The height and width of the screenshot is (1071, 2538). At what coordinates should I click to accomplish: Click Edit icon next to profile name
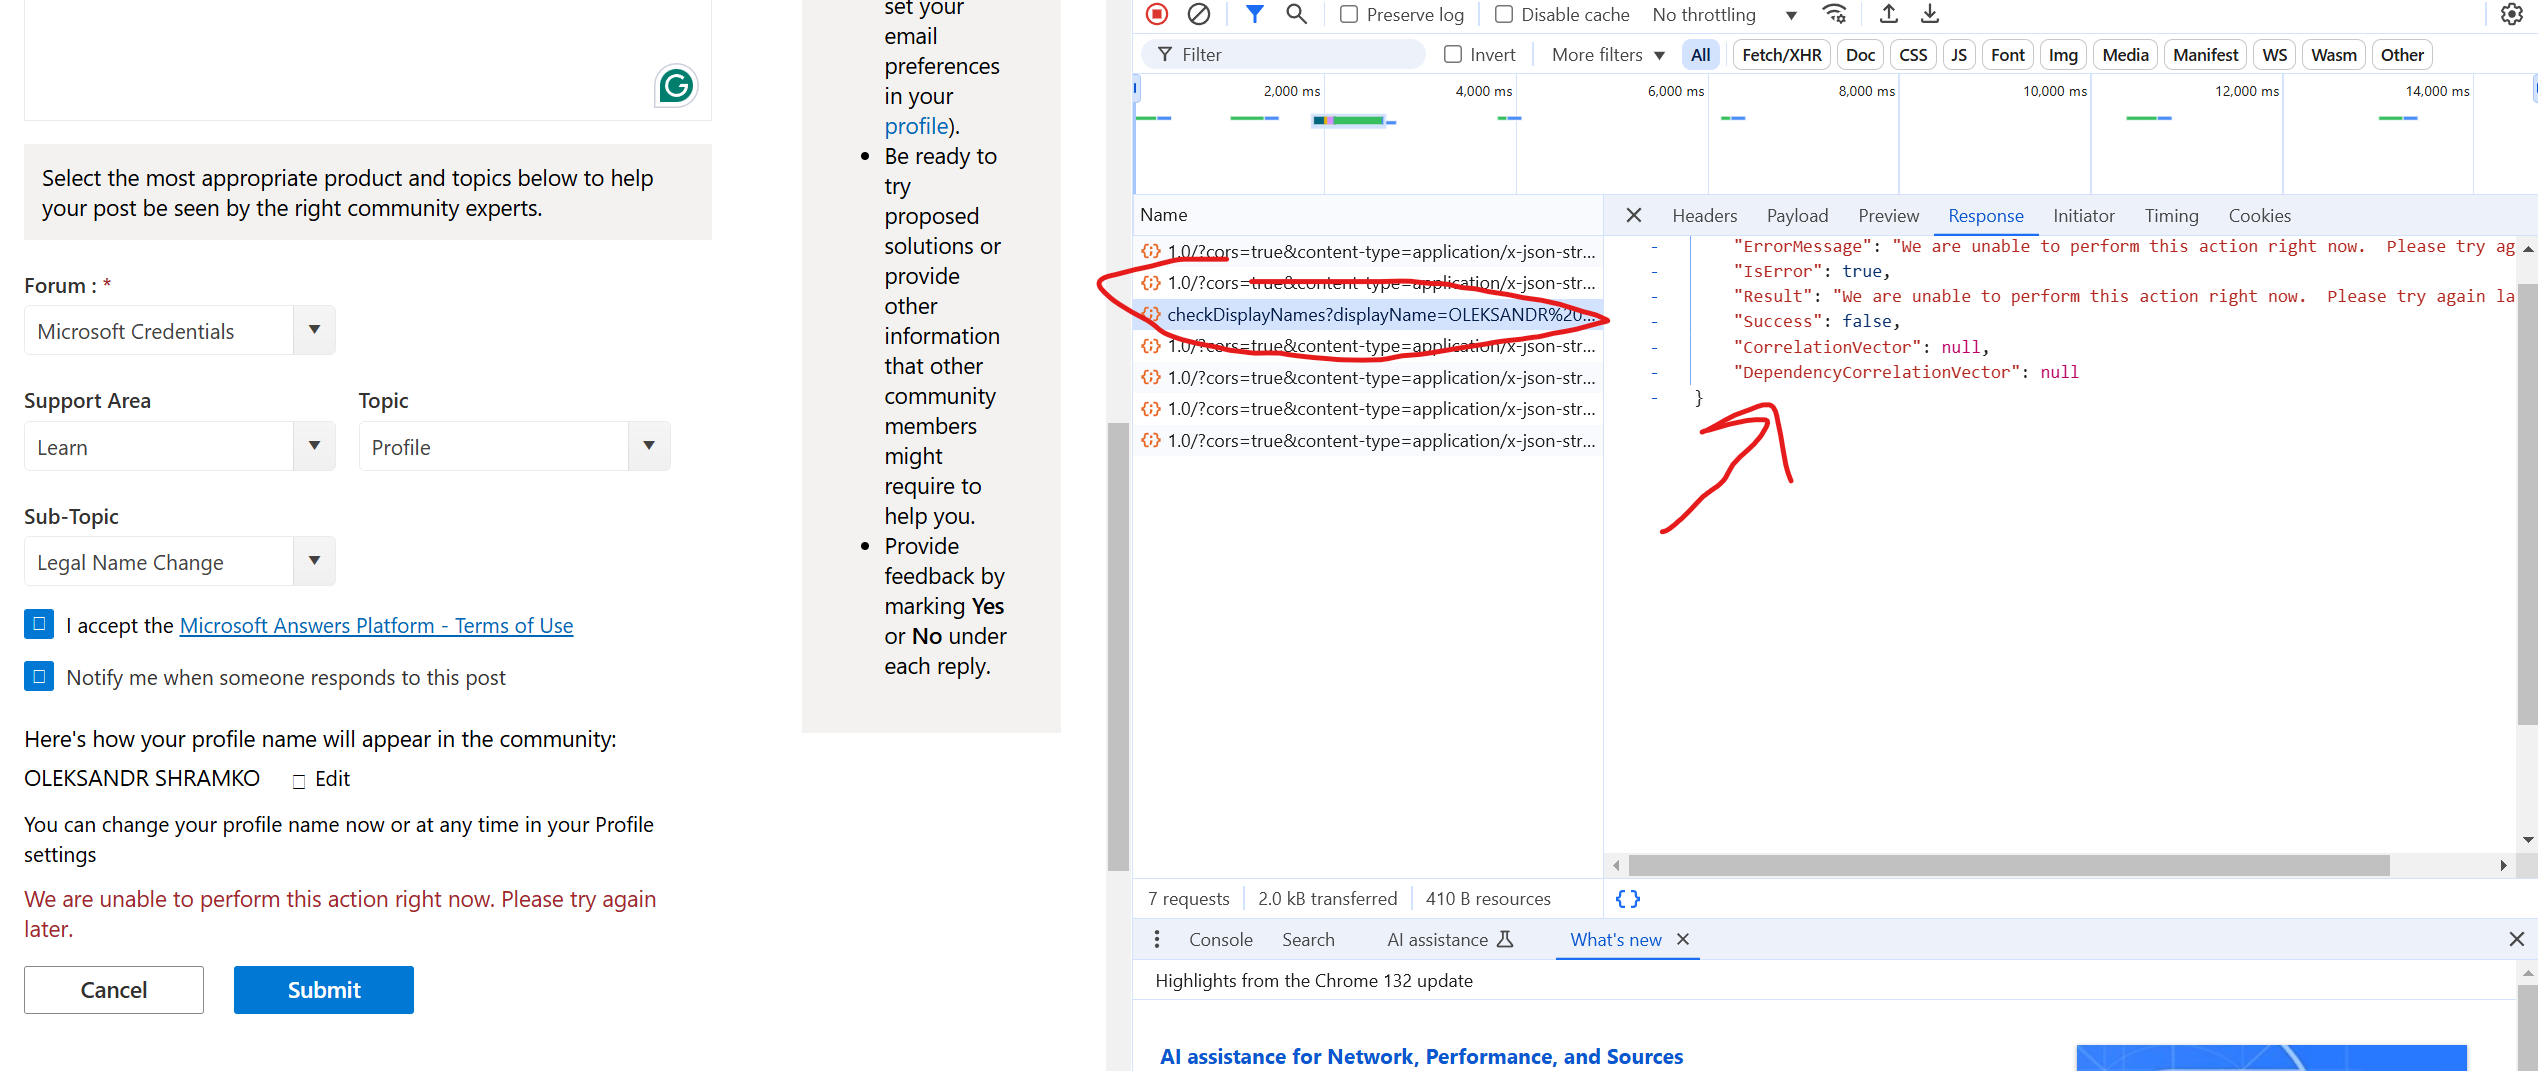pyautogui.click(x=298, y=781)
